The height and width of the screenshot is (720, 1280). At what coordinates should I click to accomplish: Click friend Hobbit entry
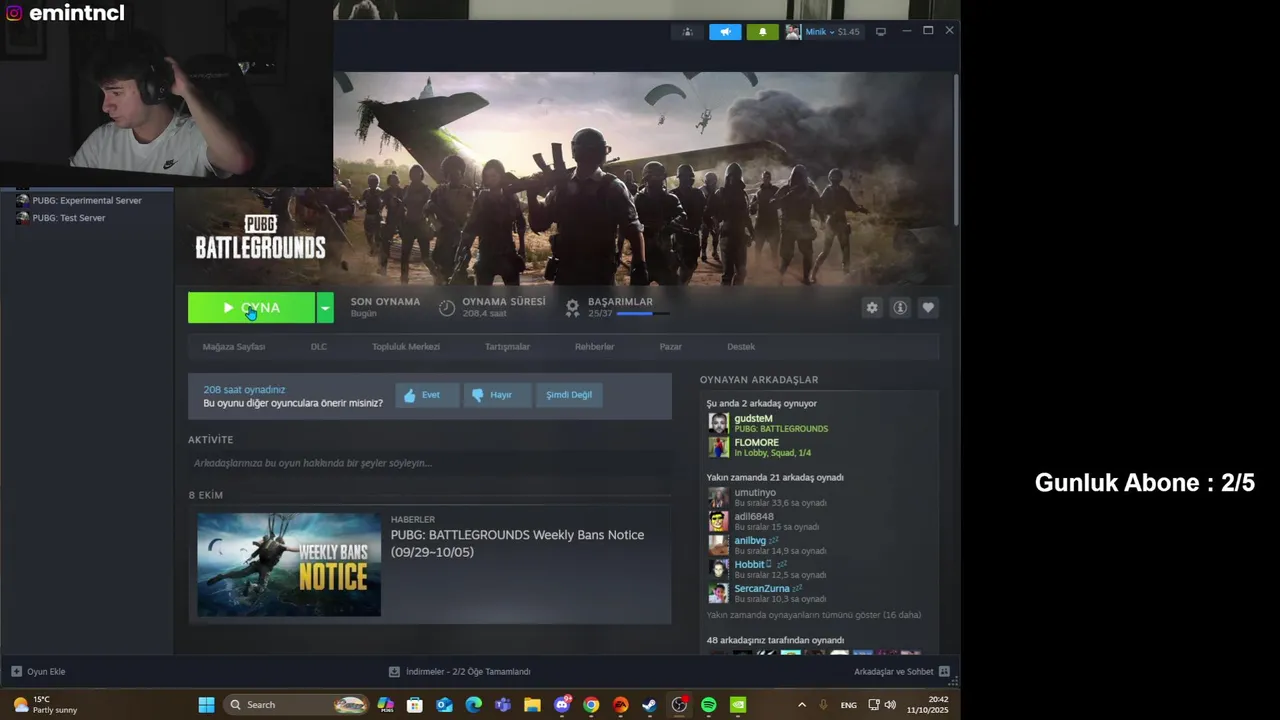768,569
